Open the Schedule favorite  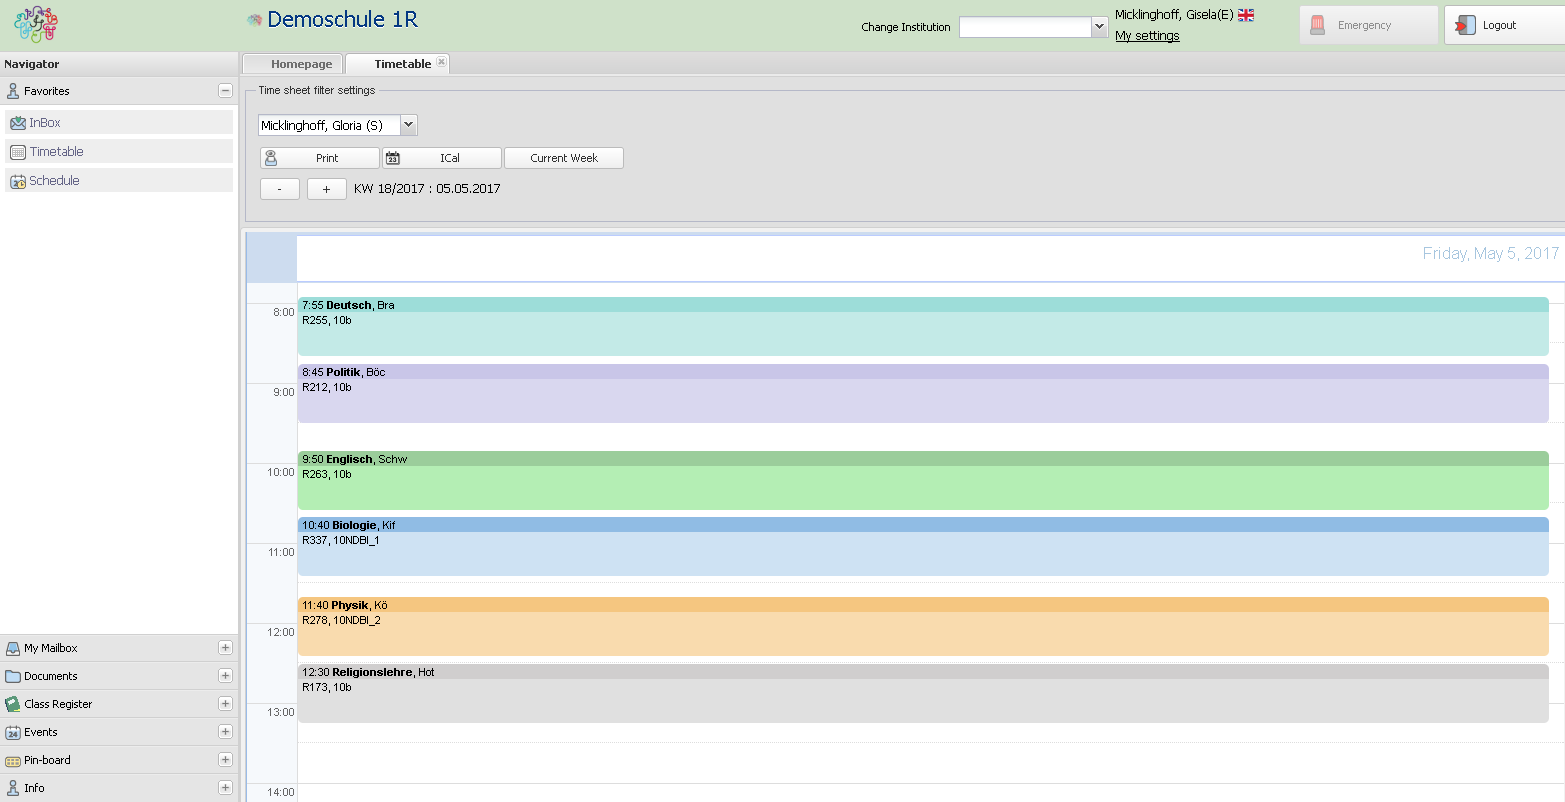coord(54,181)
